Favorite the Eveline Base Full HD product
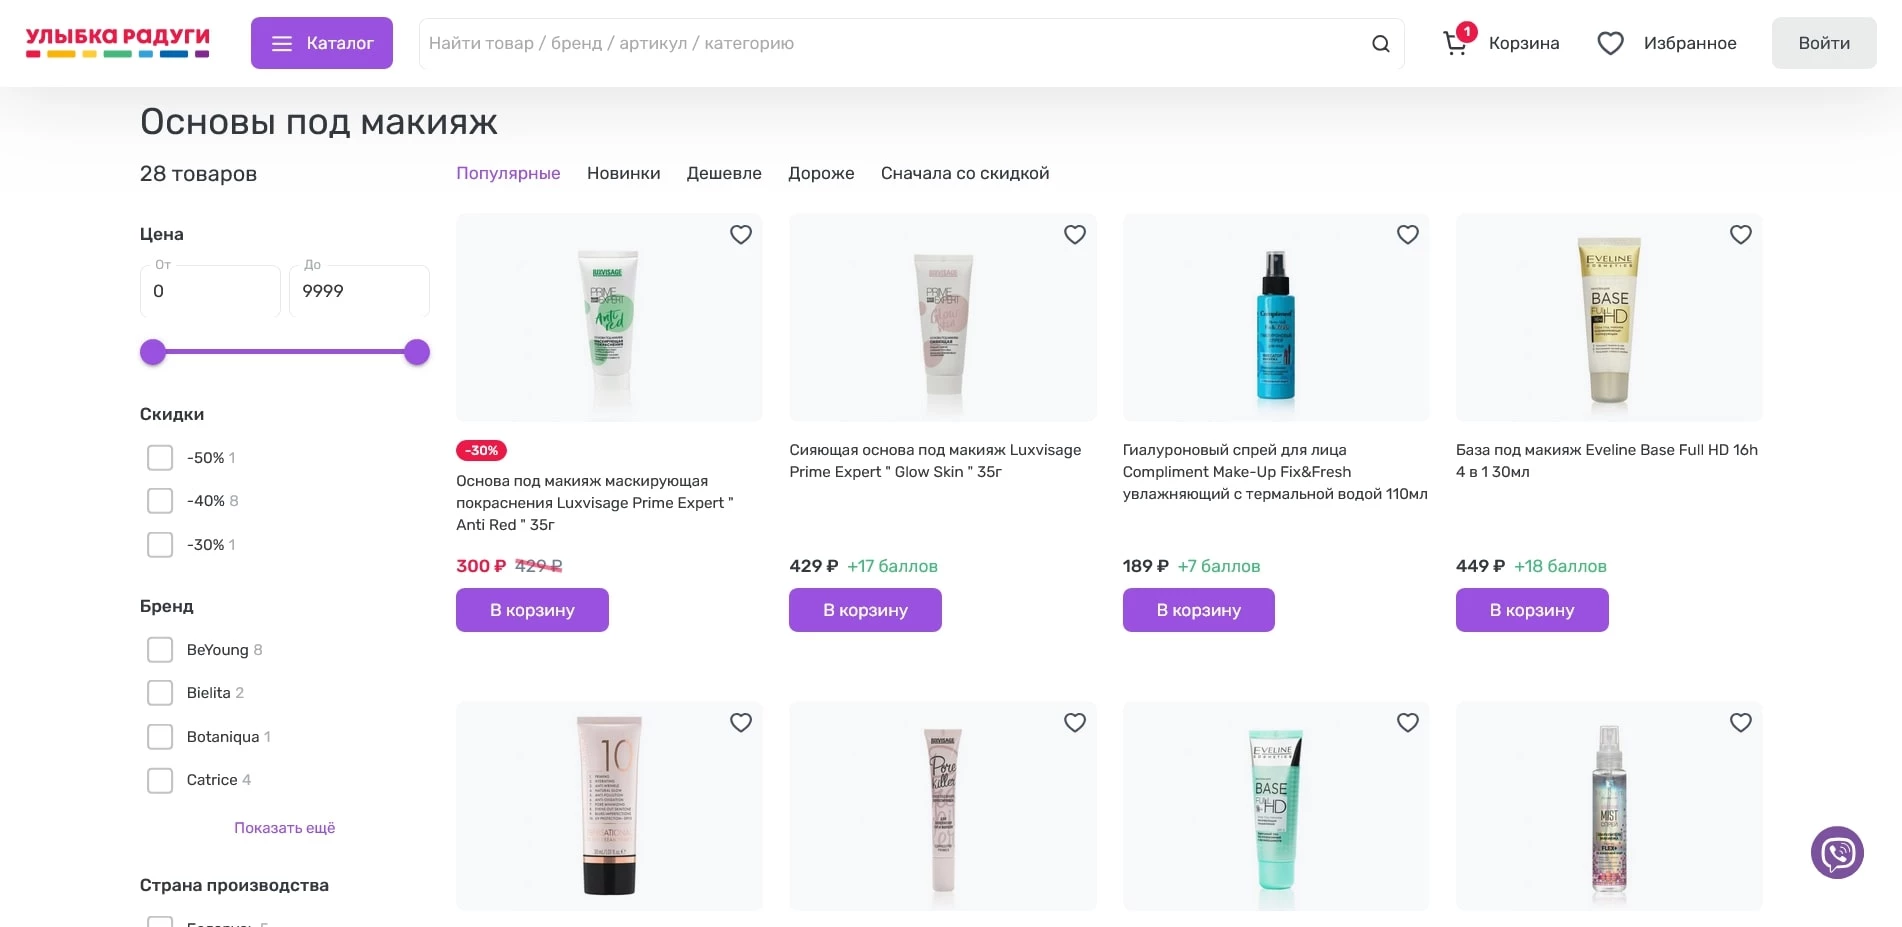 coord(1741,235)
